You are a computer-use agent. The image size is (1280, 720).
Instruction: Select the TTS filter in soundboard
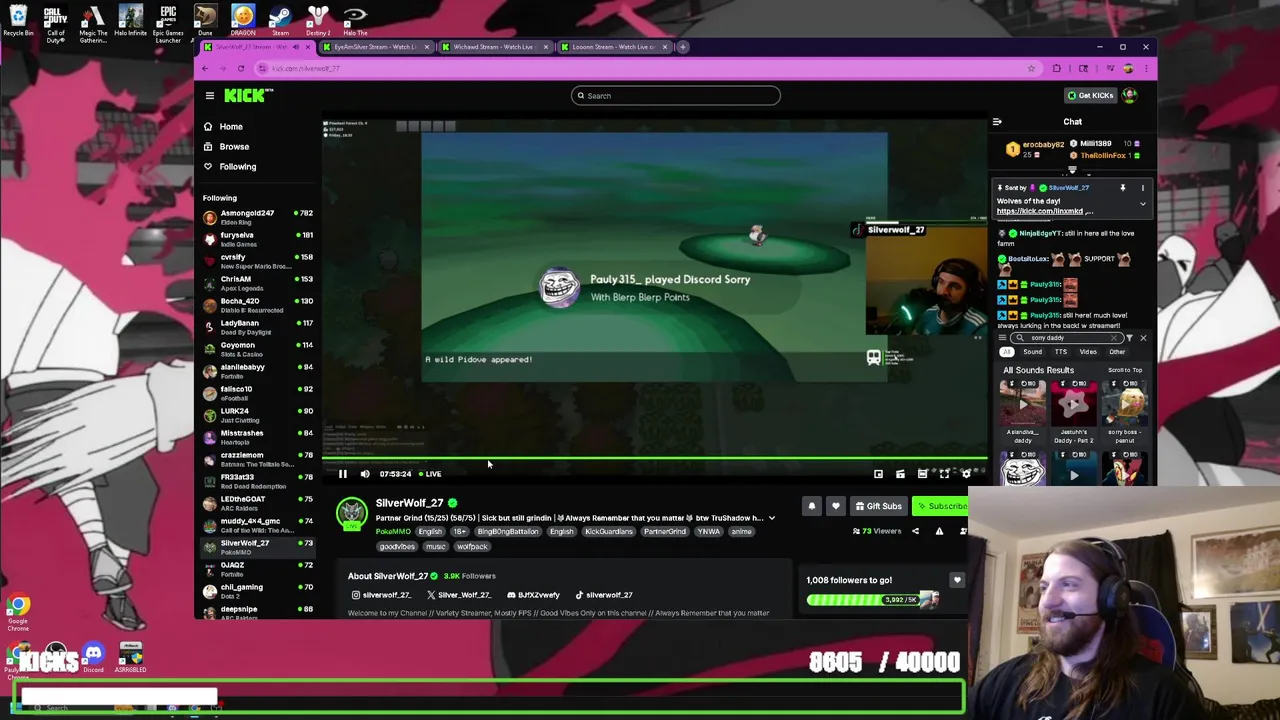pos(1061,352)
